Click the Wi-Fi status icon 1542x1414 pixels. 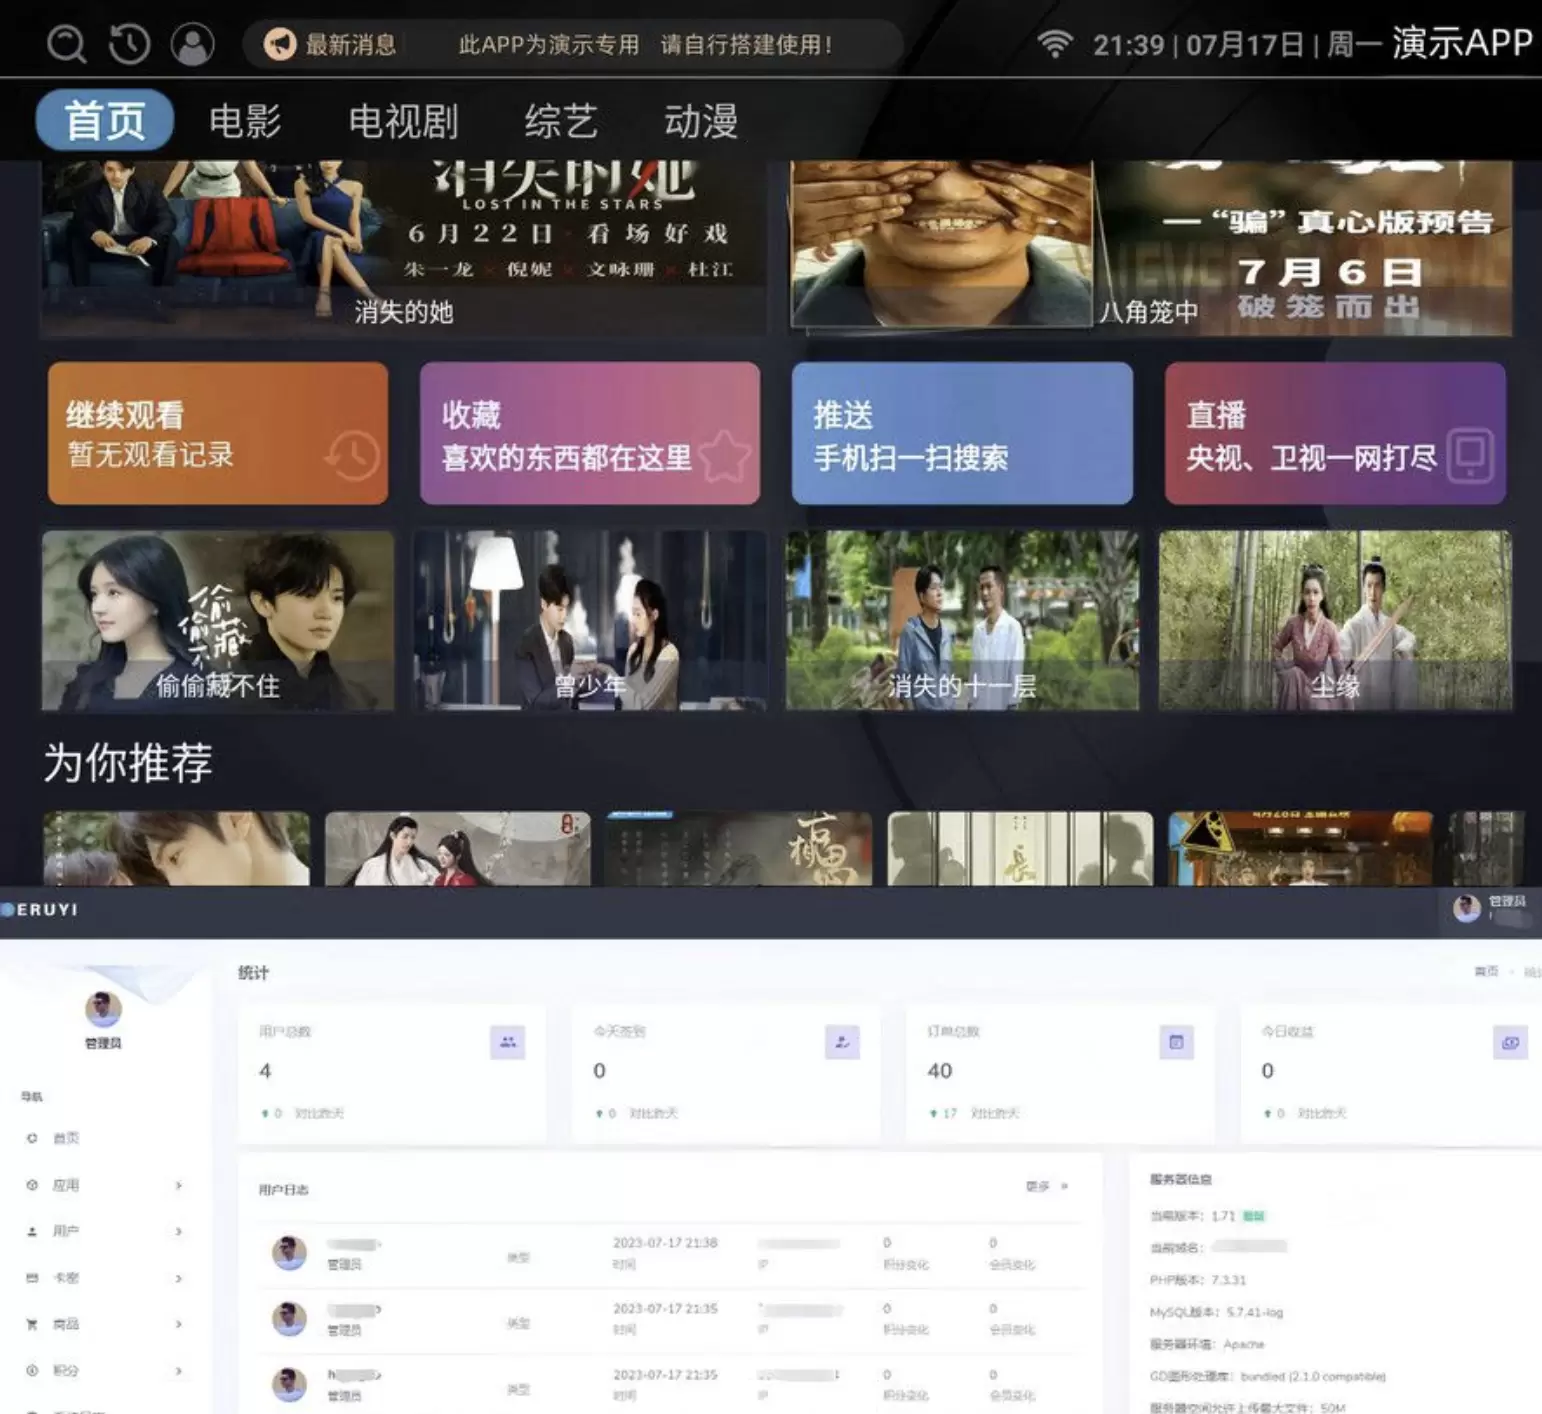pyautogui.click(x=1054, y=44)
